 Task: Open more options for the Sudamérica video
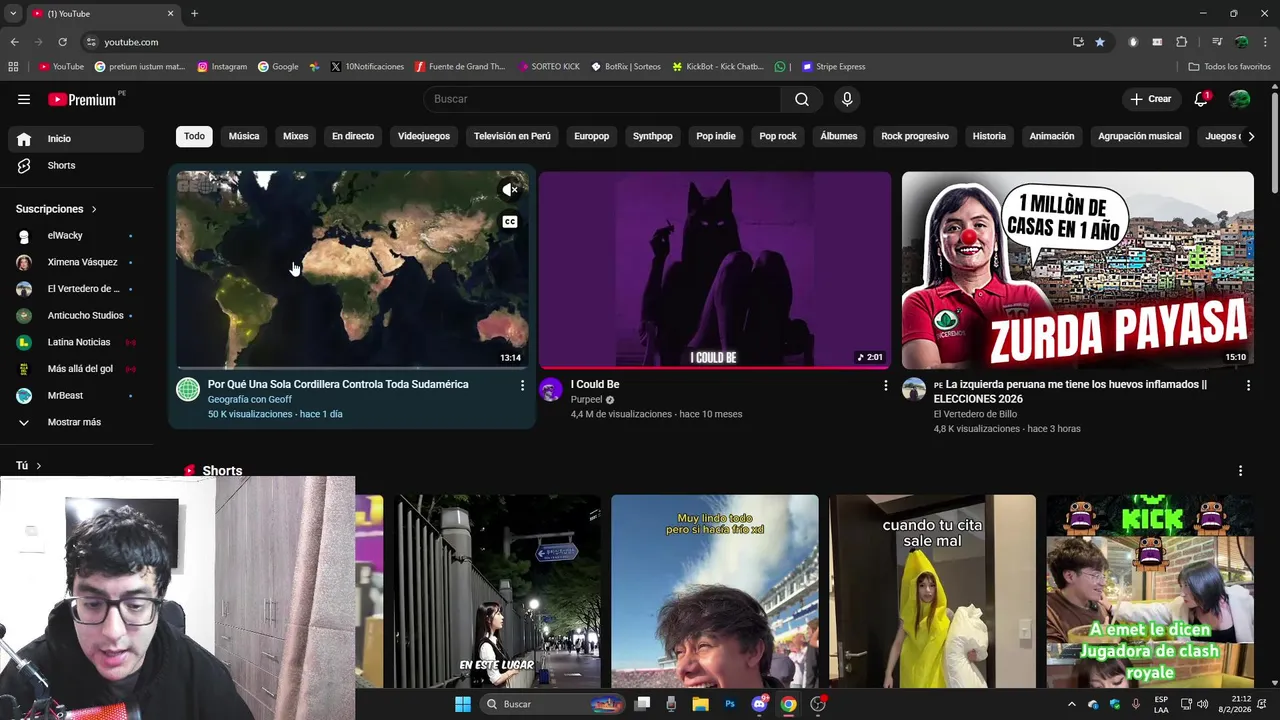pyautogui.click(x=522, y=385)
